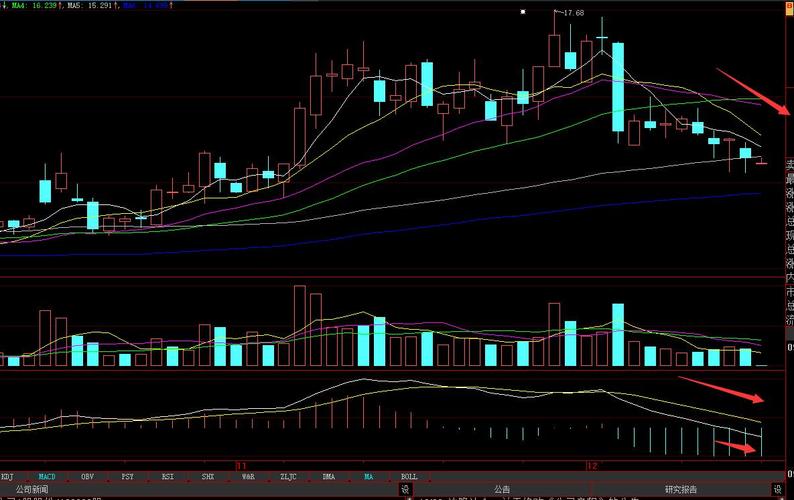Click 设 settings button beside 公司新闻
This screenshot has width=794, height=500.
[405, 489]
